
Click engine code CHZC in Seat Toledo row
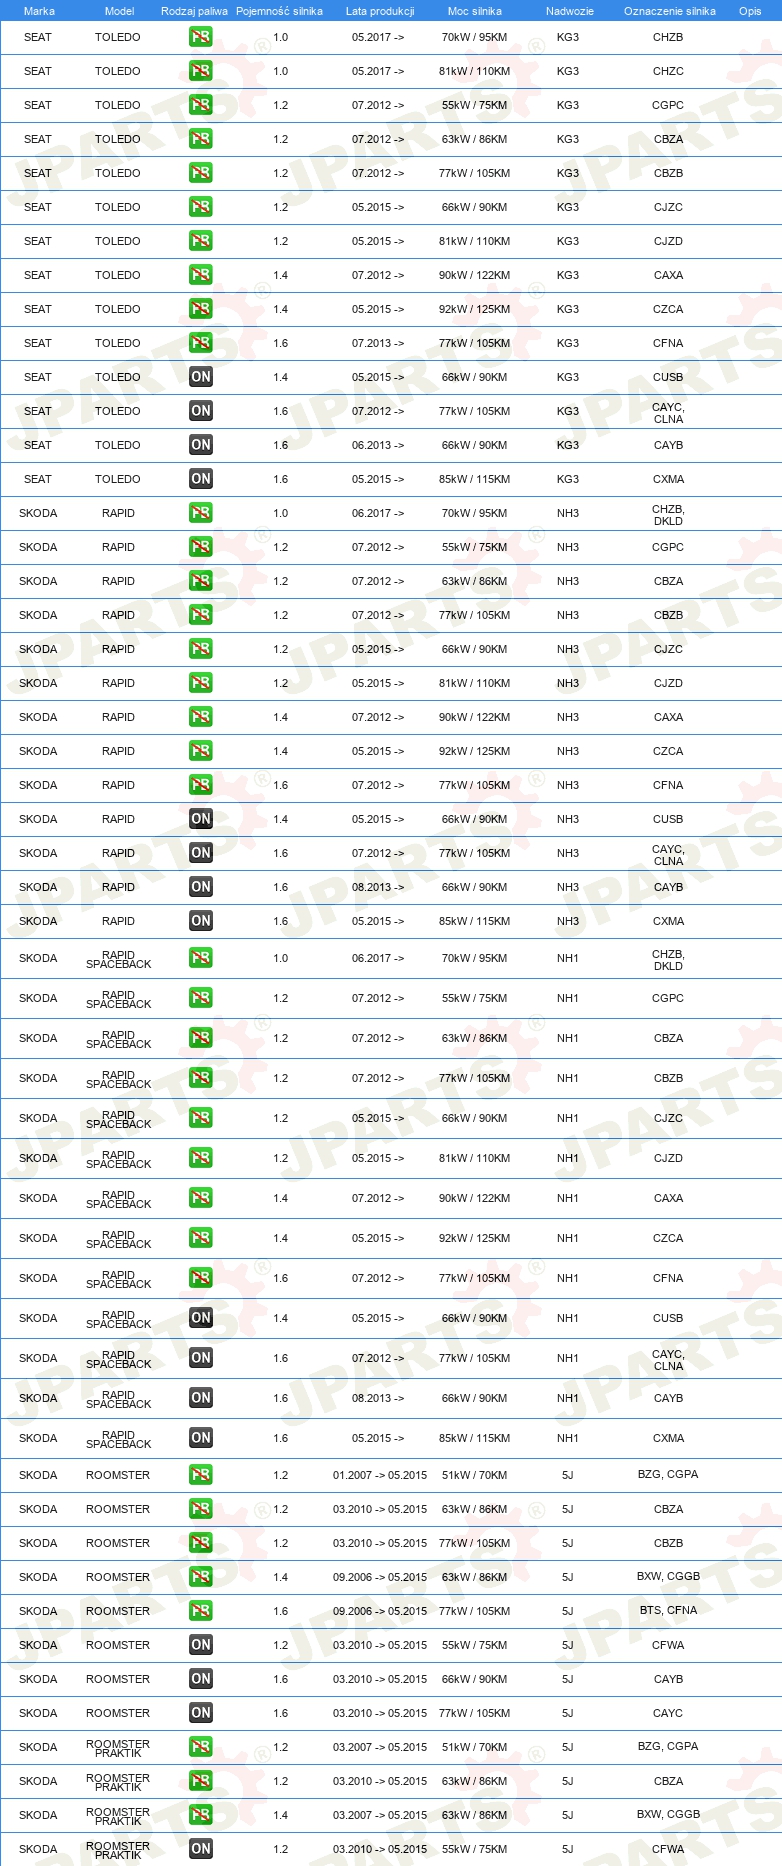pos(668,71)
